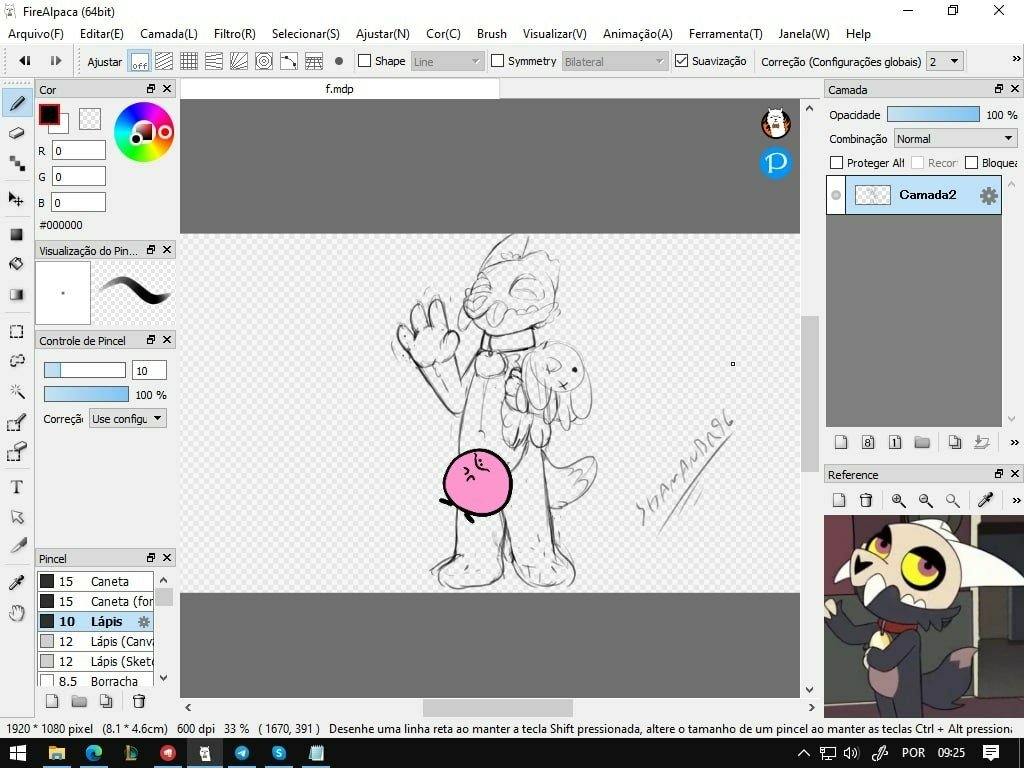Zoom in on the Reference image

[x=899, y=500]
